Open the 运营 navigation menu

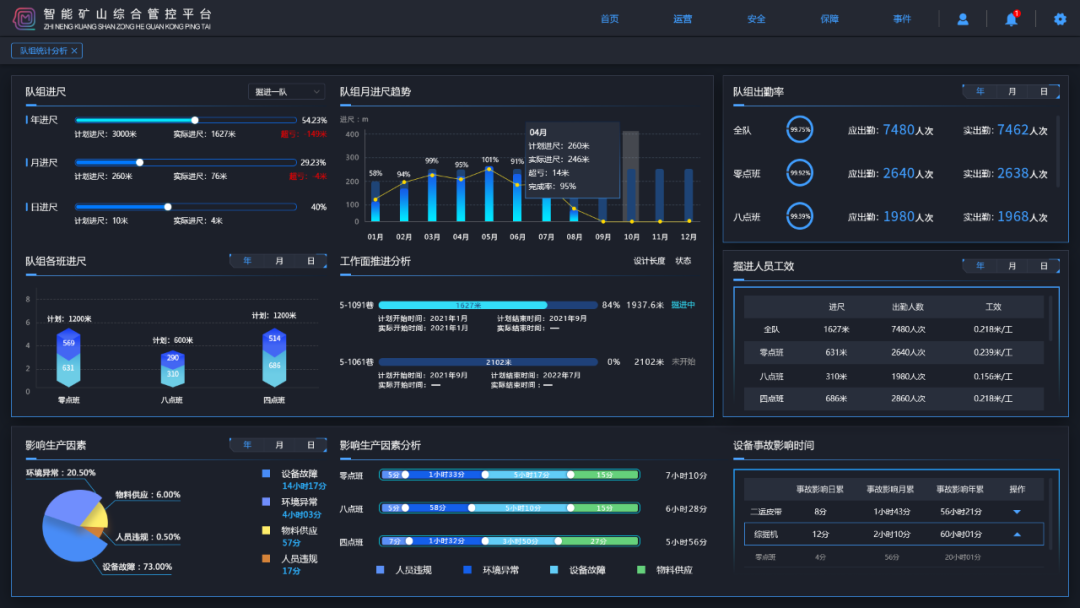[683, 19]
